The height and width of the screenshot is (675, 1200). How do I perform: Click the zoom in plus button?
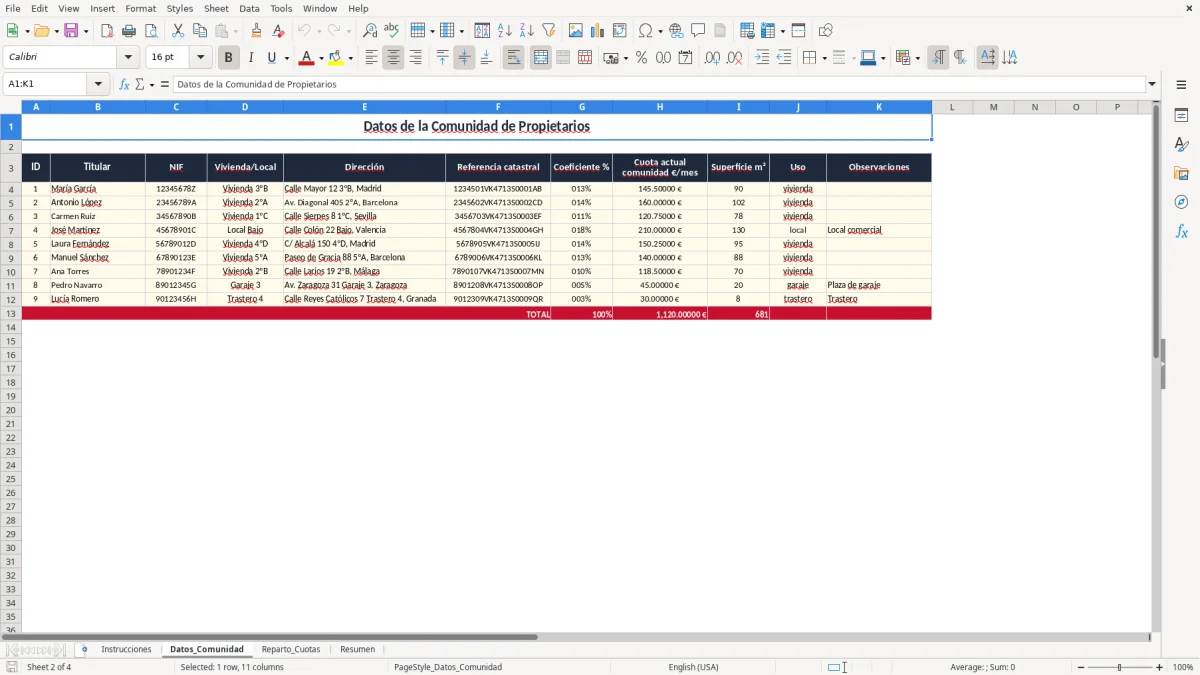[1159, 667]
